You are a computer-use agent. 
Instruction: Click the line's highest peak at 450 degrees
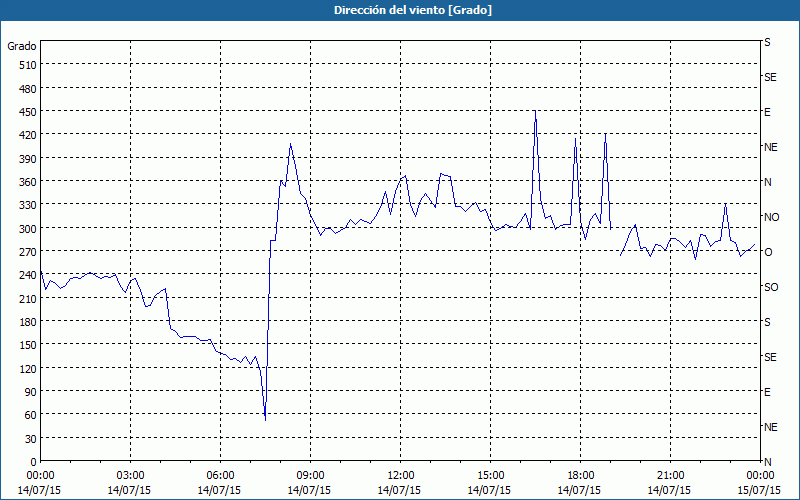point(535,111)
